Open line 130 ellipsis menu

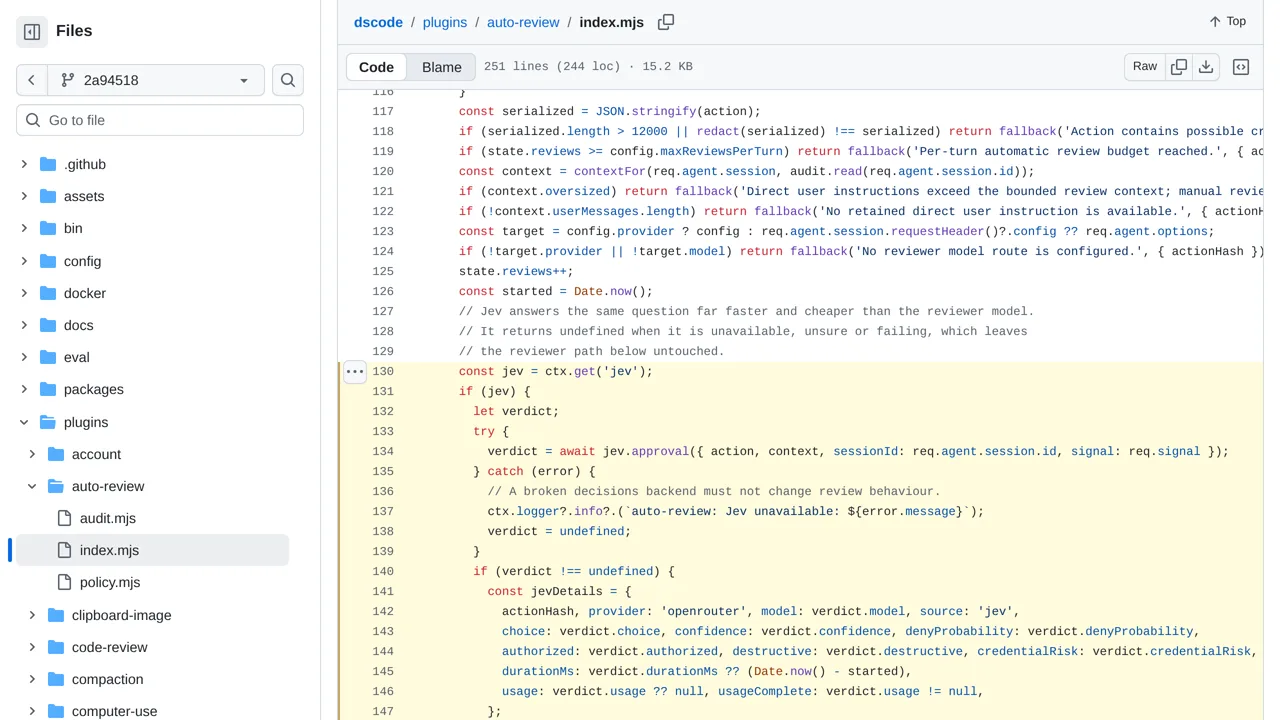[x=355, y=371]
